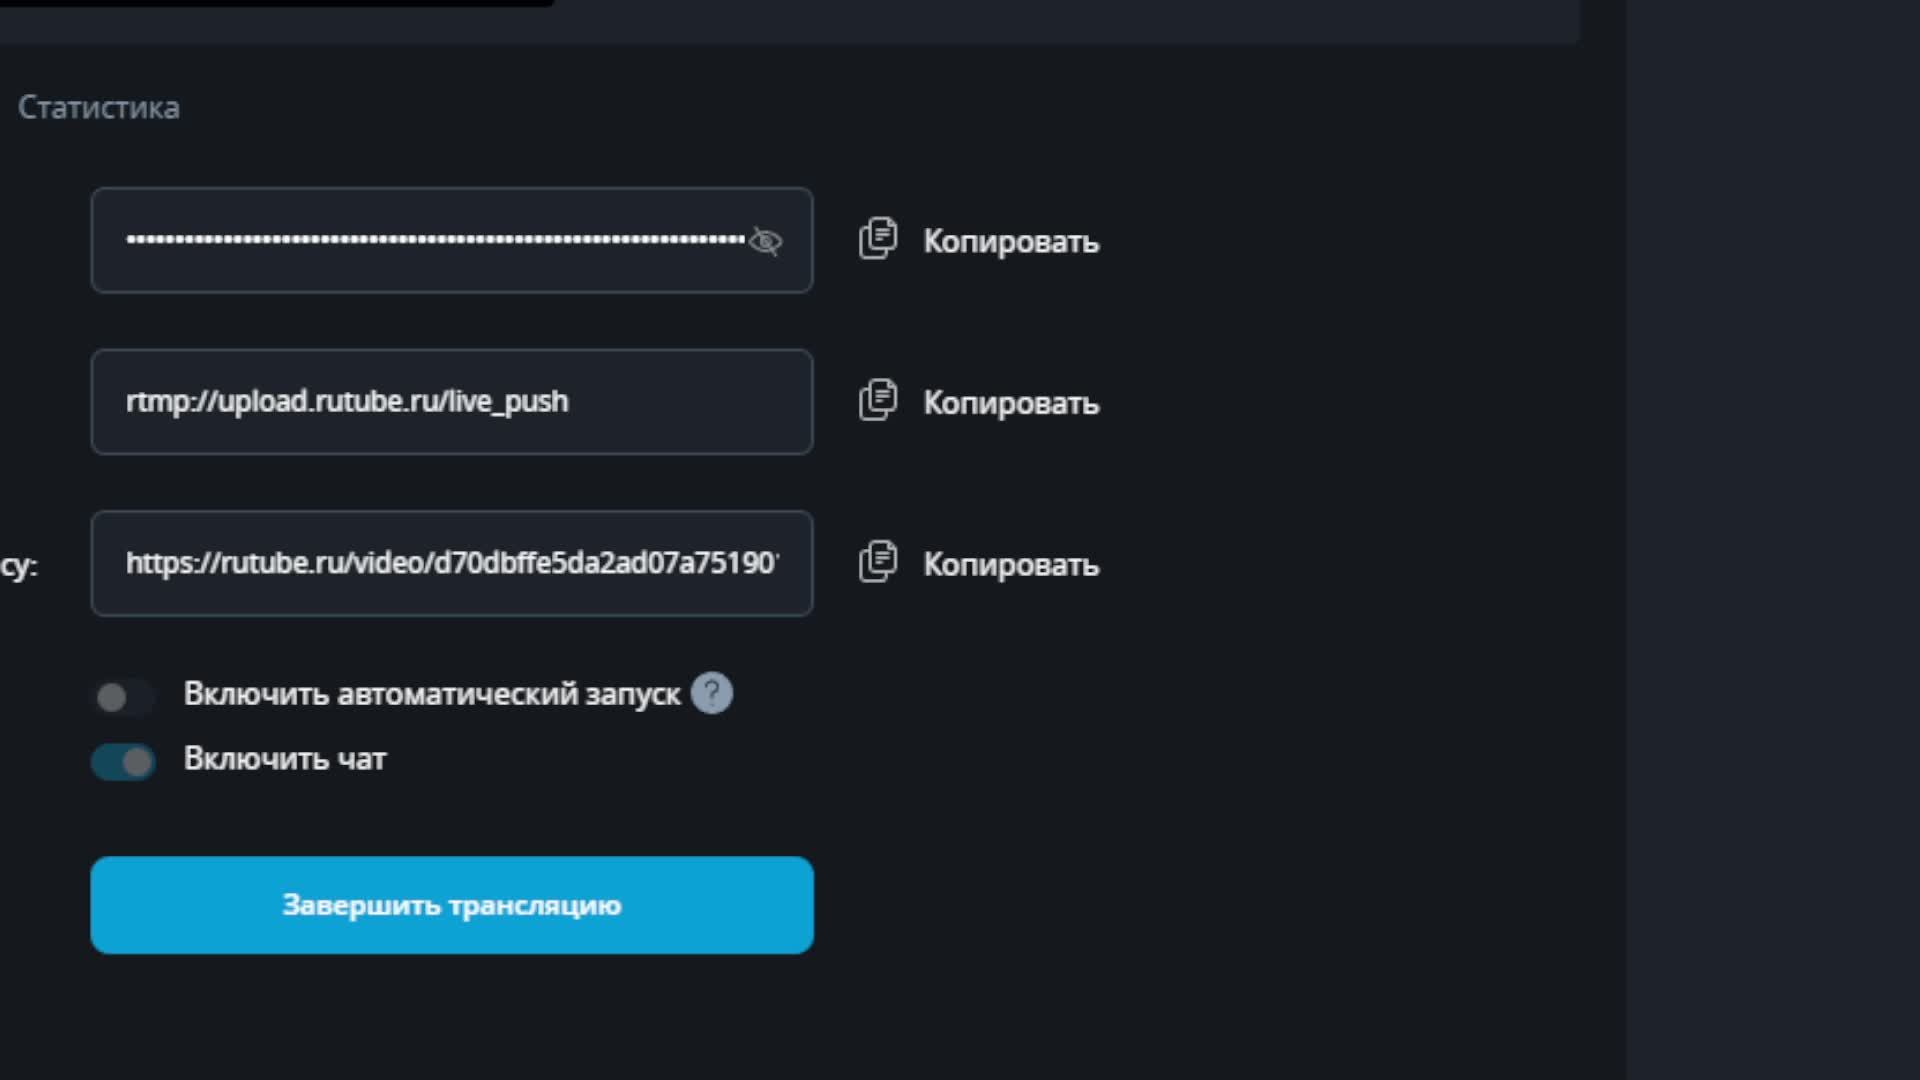
Task: Open the Статистика tab
Action: [99, 107]
